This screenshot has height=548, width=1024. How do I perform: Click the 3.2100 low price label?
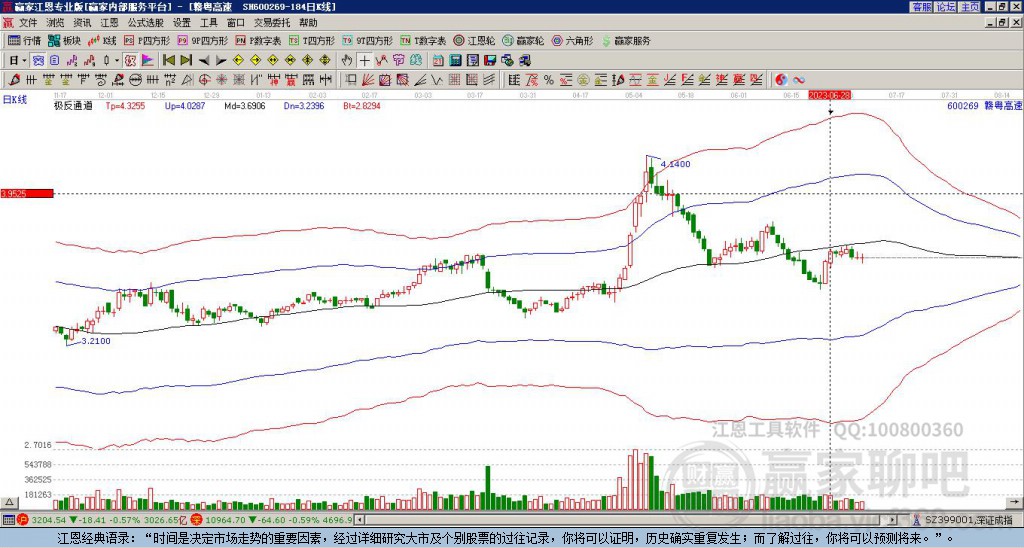(x=96, y=340)
